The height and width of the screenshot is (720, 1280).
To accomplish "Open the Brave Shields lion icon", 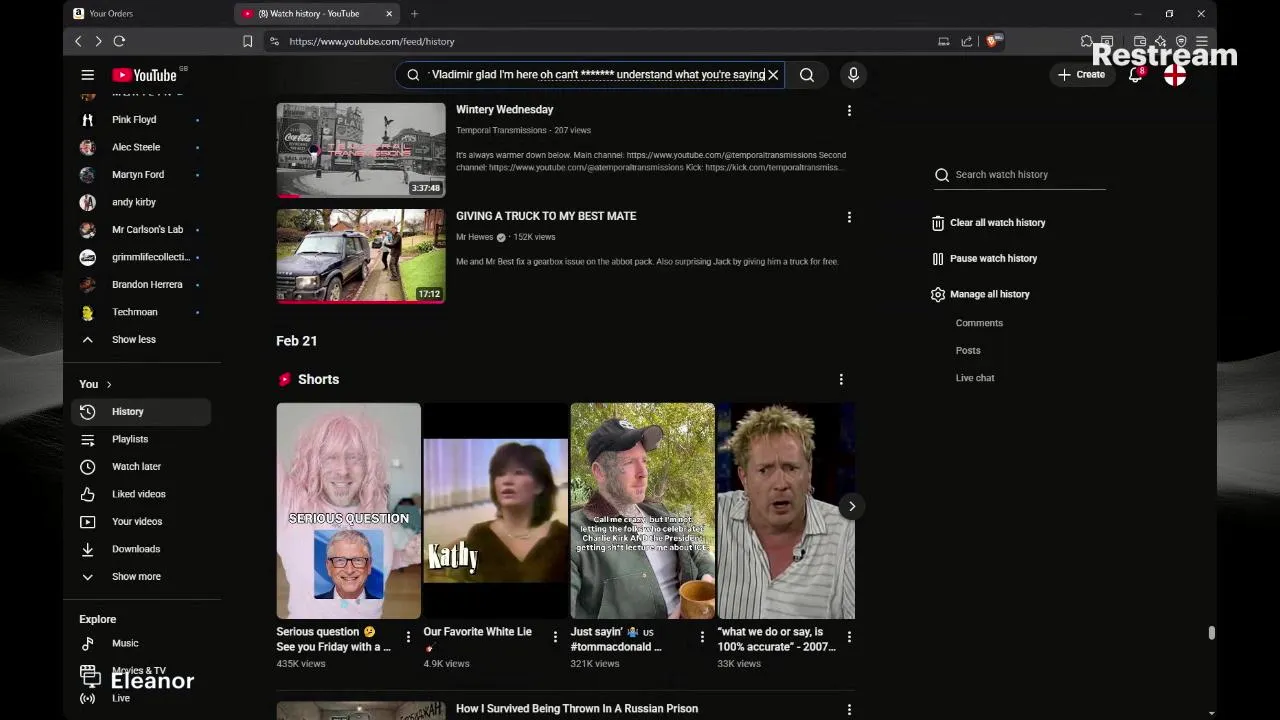I will [x=993, y=41].
